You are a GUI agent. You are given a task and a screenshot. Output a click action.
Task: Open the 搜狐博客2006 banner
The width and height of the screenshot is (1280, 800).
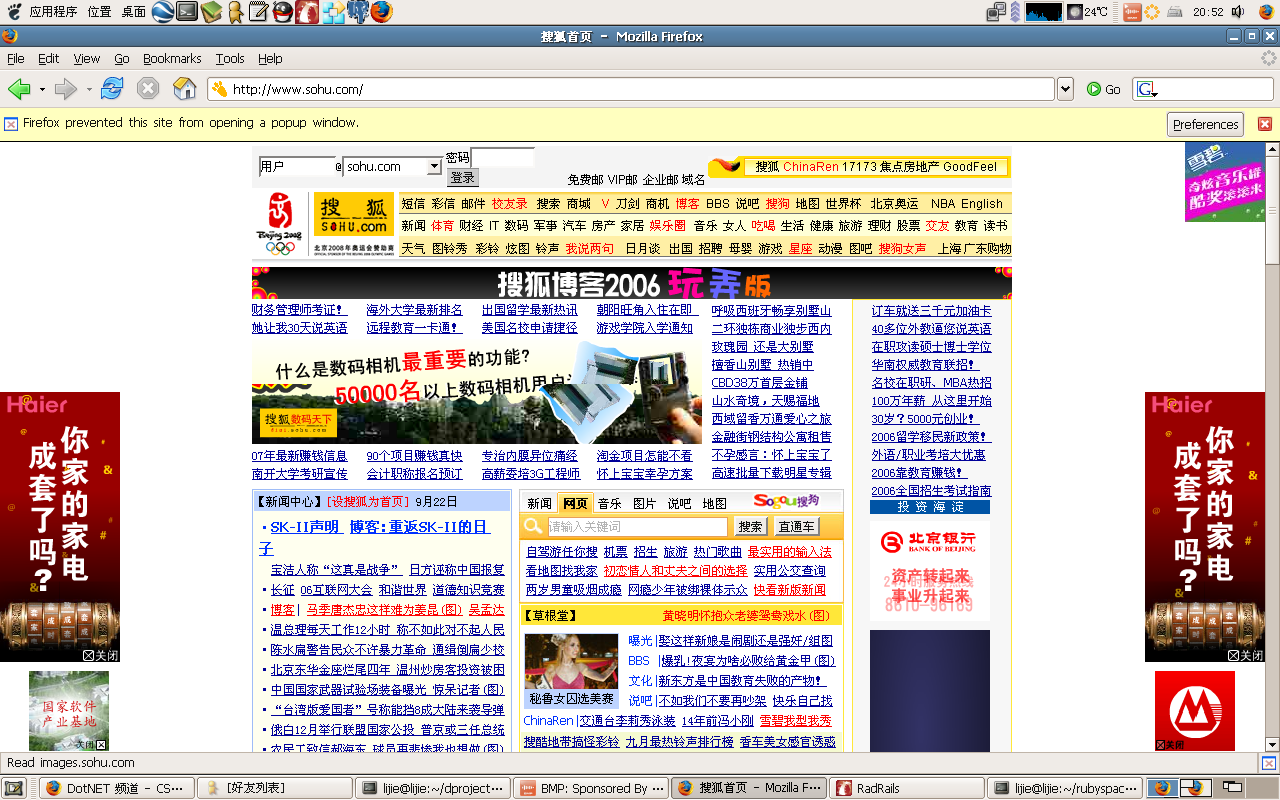pyautogui.click(x=632, y=283)
